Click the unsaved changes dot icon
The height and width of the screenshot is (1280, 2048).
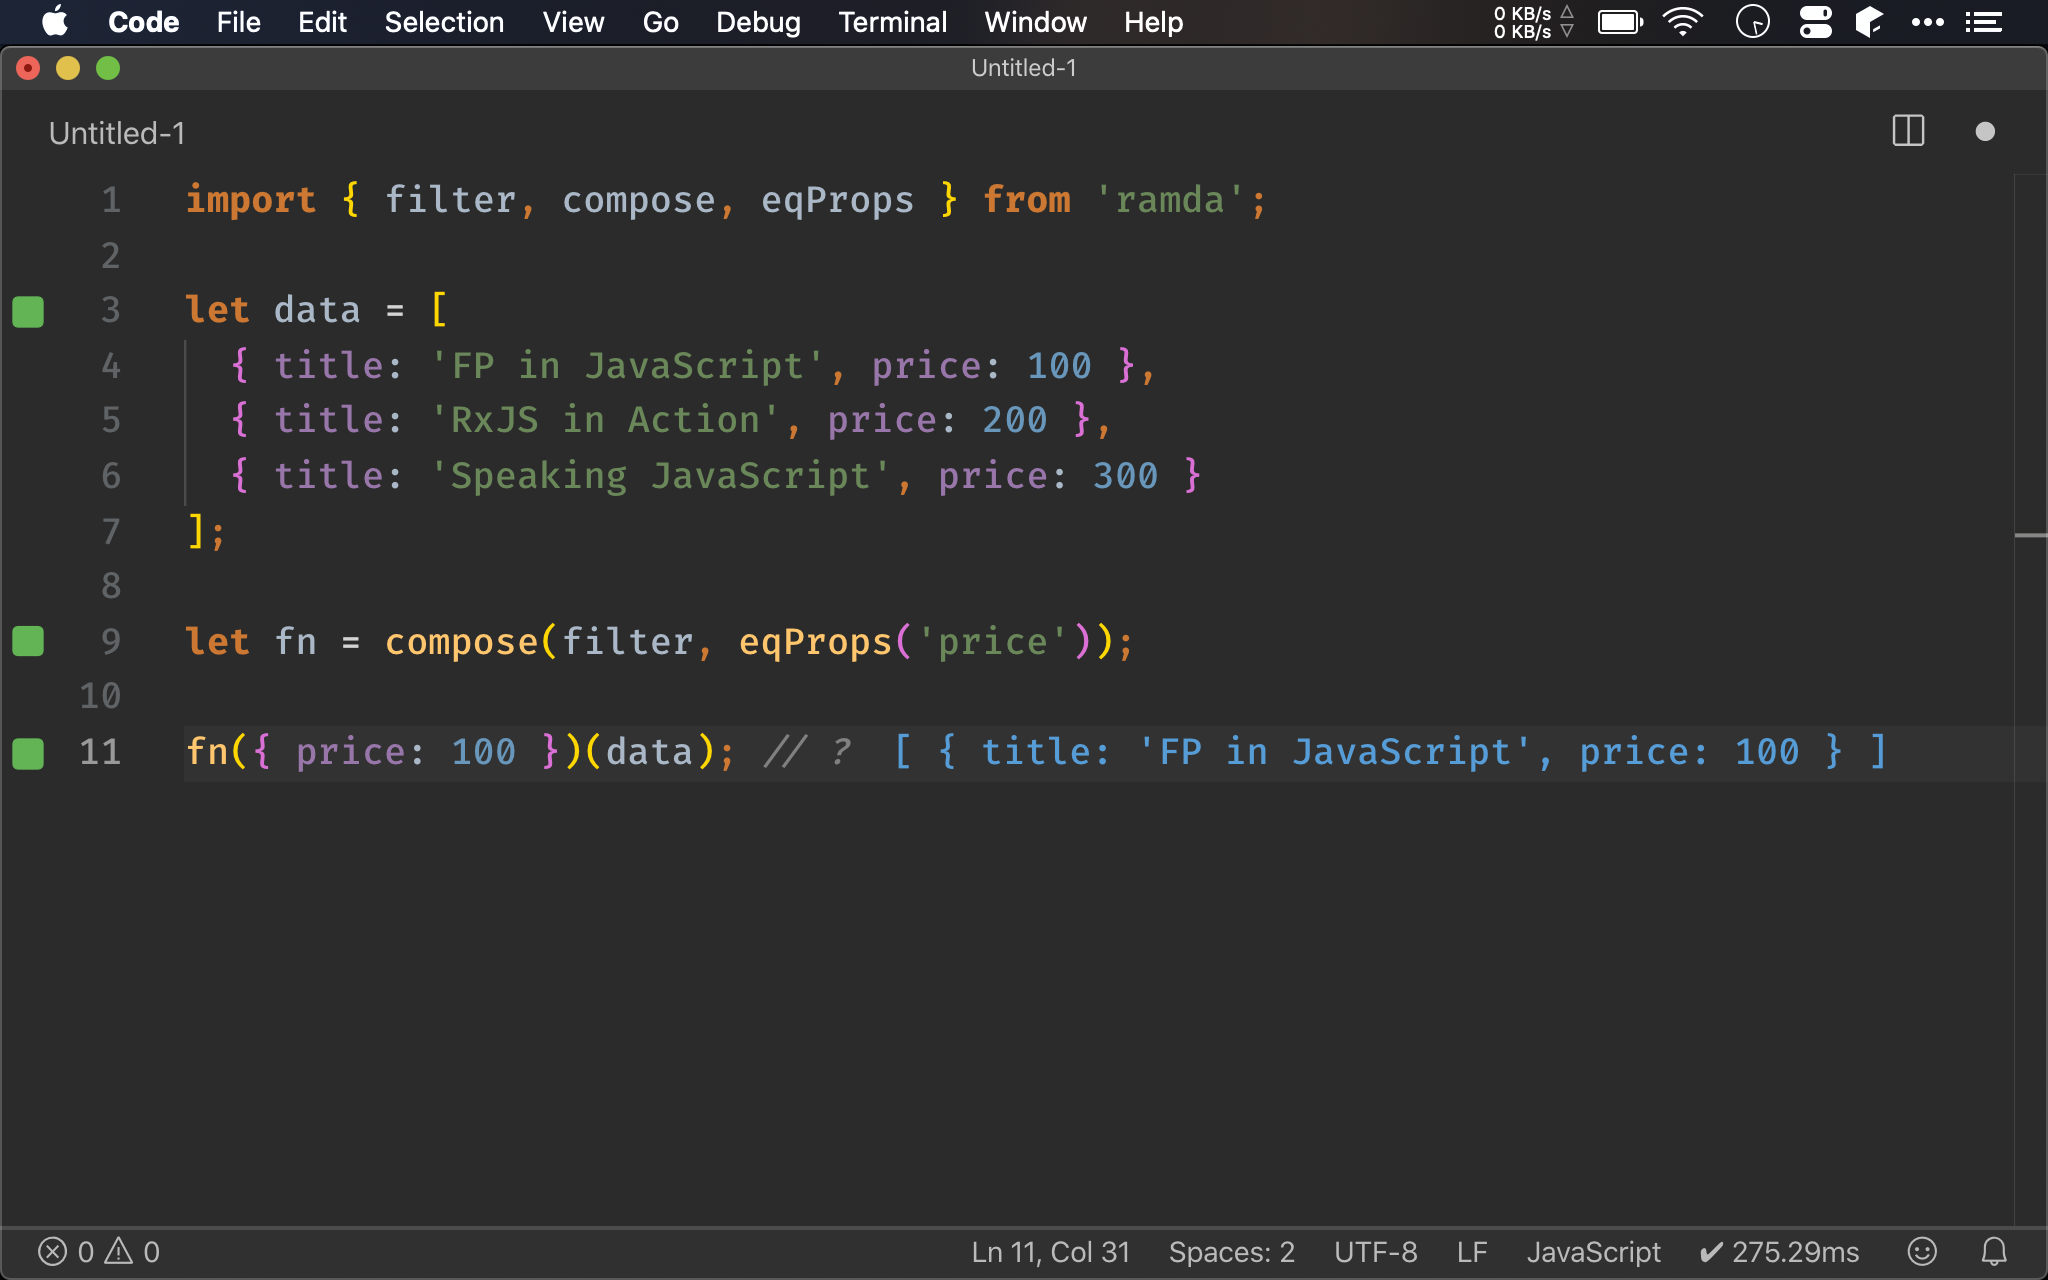[1985, 132]
